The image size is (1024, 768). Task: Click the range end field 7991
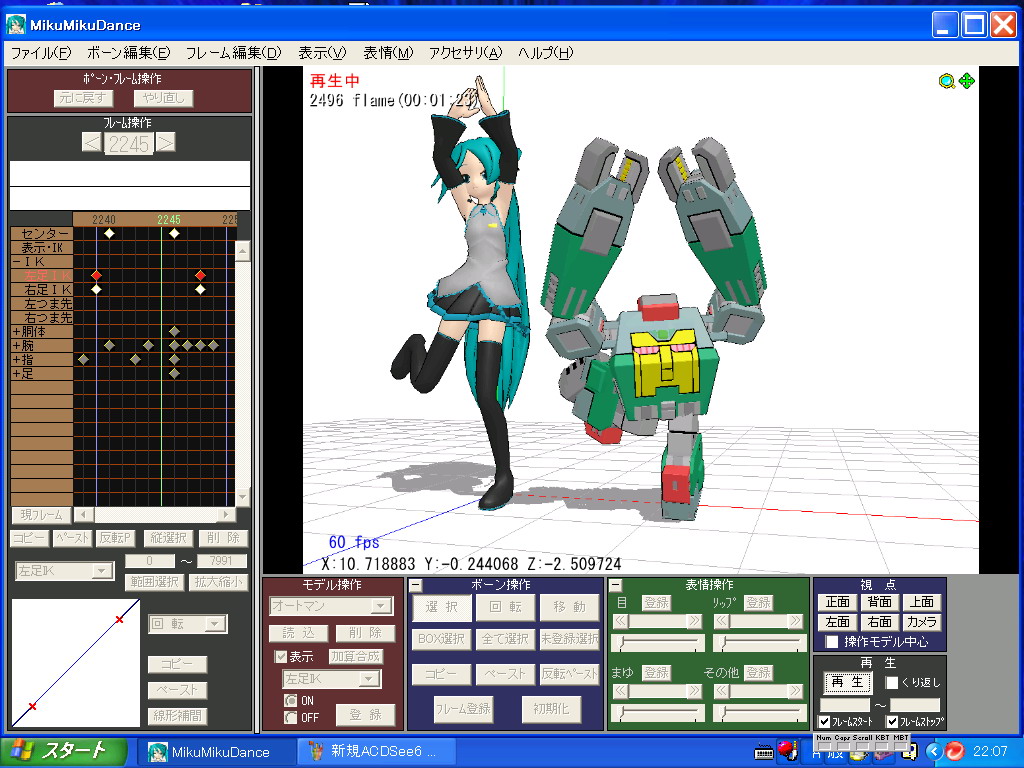pos(221,560)
